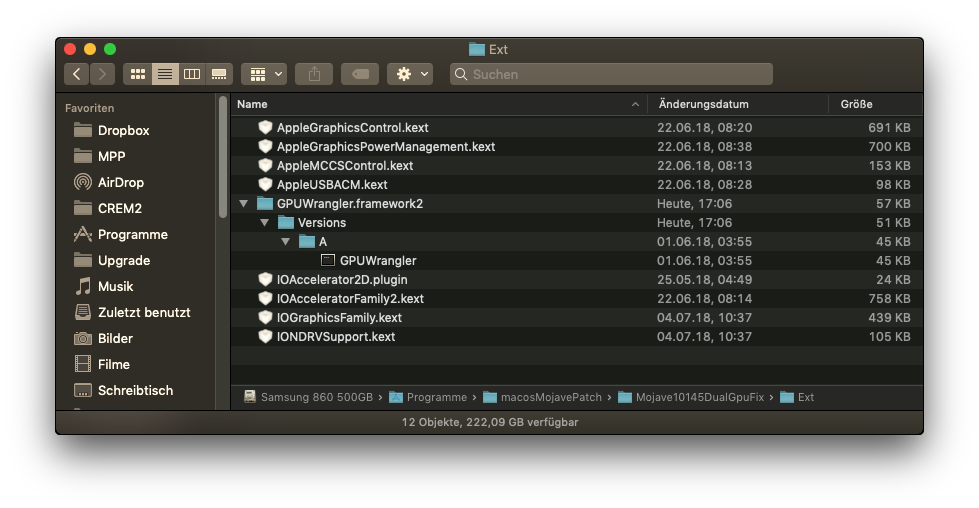Select the Versions folder icon
This screenshot has width=979, height=508.
[286, 222]
